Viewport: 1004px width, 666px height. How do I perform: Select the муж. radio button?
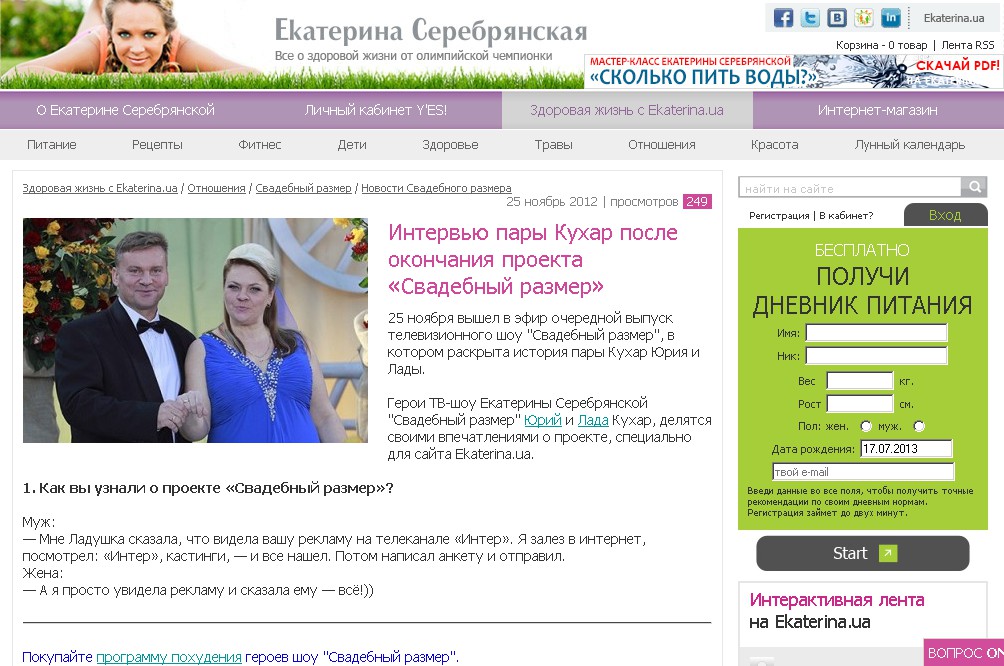tap(919, 426)
